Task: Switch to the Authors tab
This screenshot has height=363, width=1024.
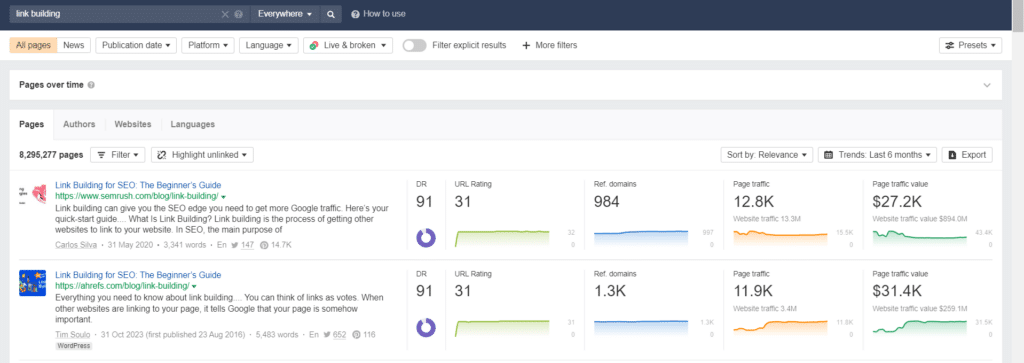Action: [x=79, y=124]
